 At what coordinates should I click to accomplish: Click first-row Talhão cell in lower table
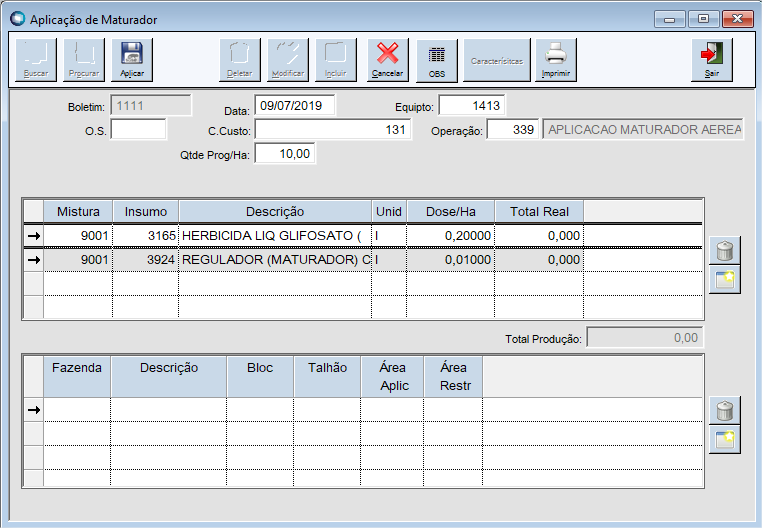tap(327, 410)
